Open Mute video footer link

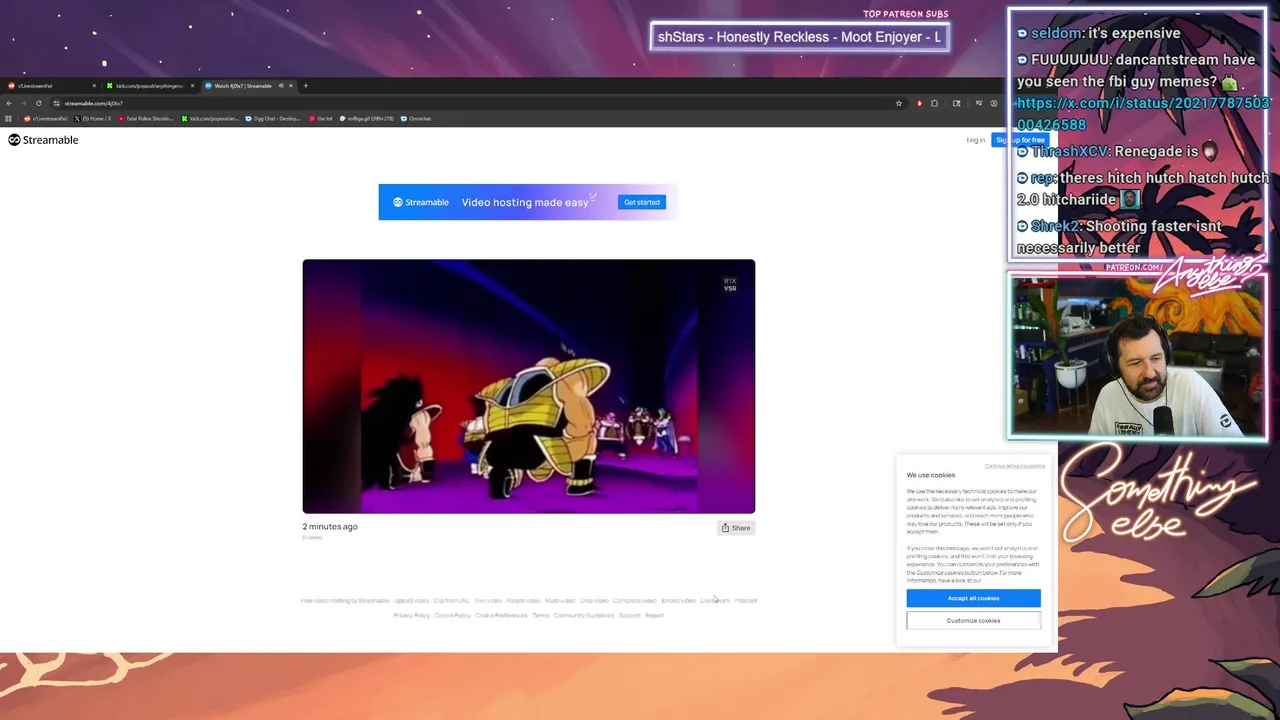[x=560, y=601]
